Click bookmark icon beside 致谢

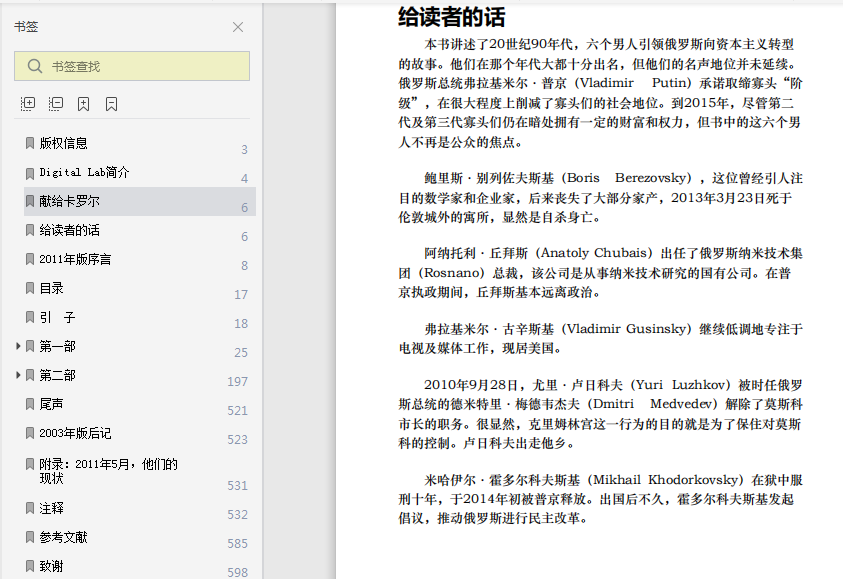click(30, 566)
